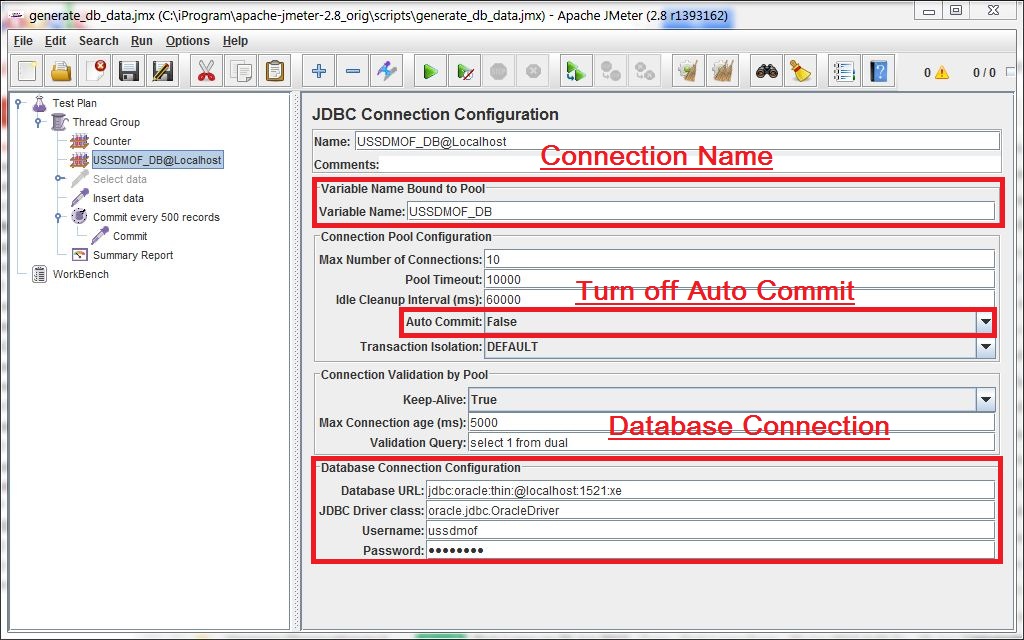Collapse the Test Plan tree node
The width and height of the screenshot is (1024, 640).
point(18,103)
